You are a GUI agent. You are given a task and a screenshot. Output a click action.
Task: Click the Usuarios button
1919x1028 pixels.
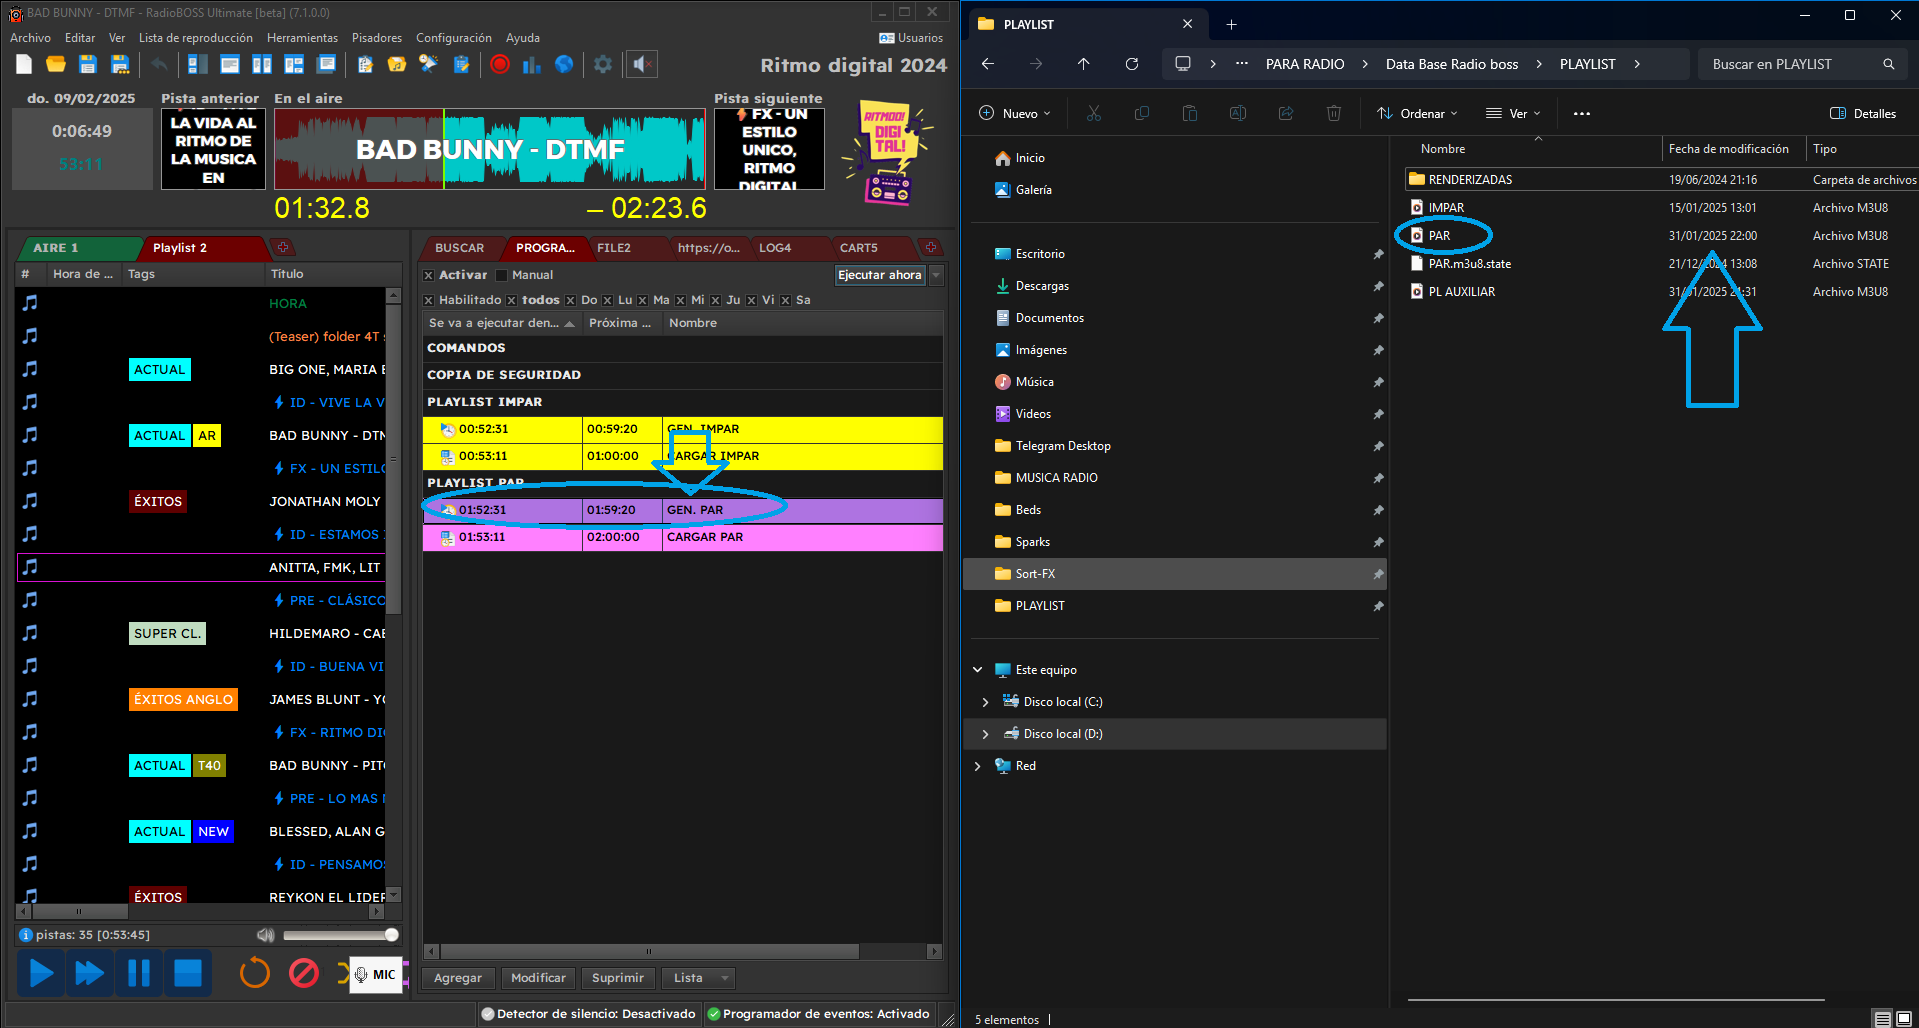pos(911,38)
